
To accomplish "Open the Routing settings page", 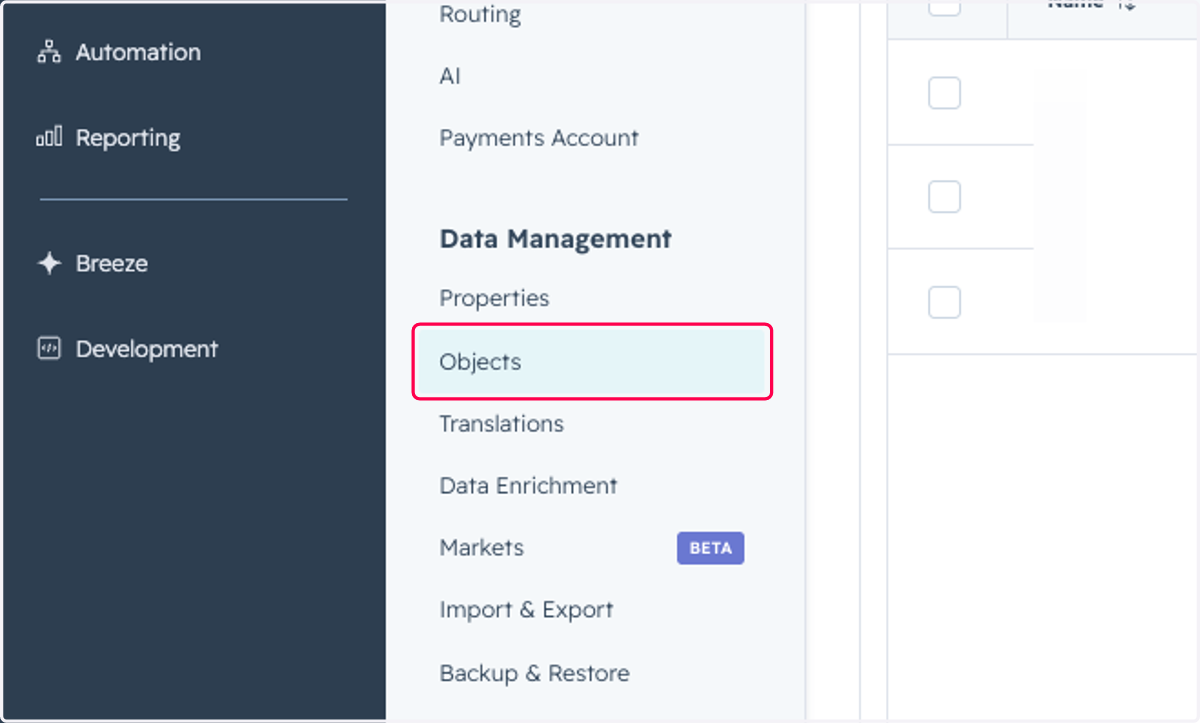I will pyautogui.click(x=480, y=14).
